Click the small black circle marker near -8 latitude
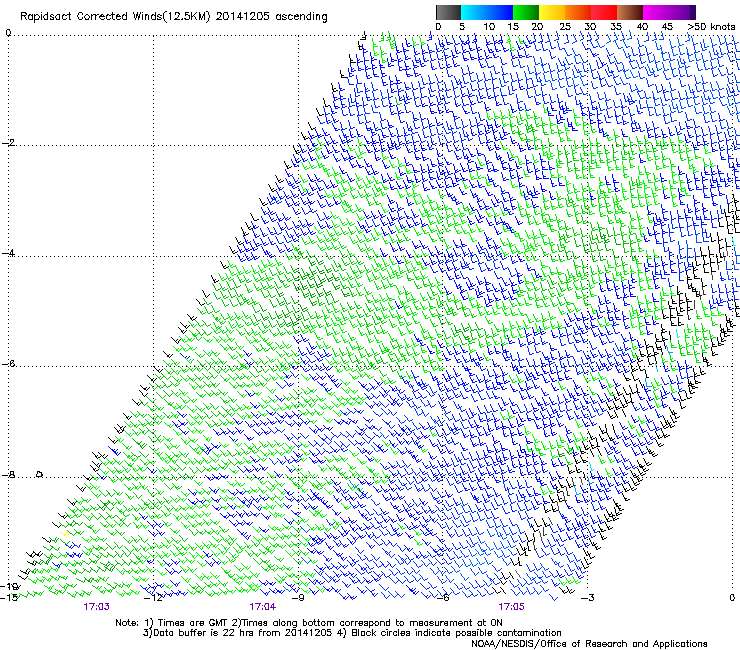740x650 pixels. [40, 474]
